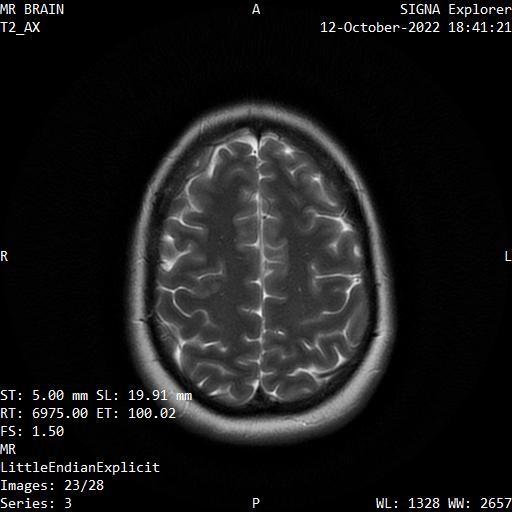Click the left-side 'L' orientation marker

508,256
